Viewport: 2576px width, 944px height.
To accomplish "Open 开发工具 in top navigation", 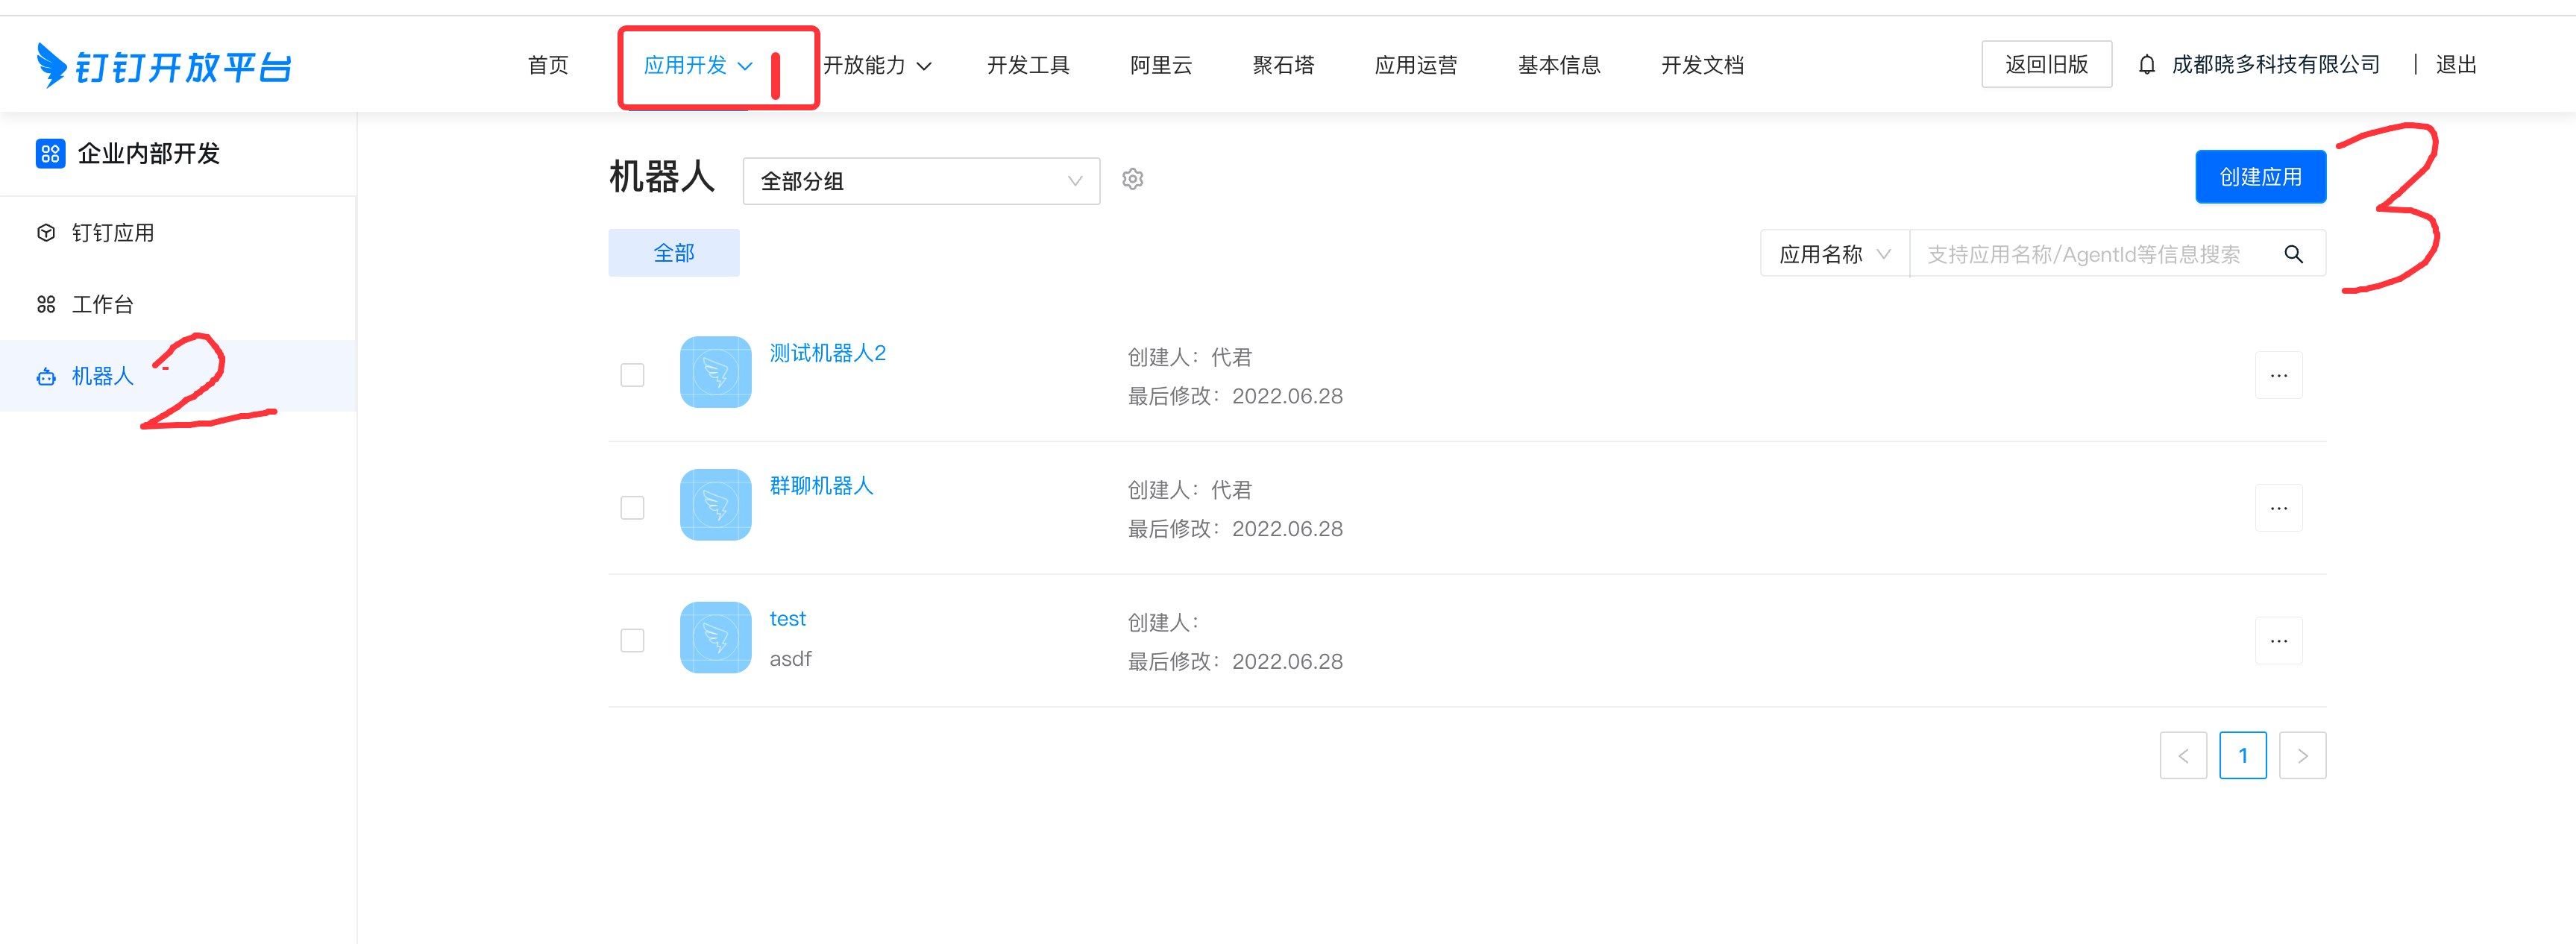I will [x=1028, y=65].
